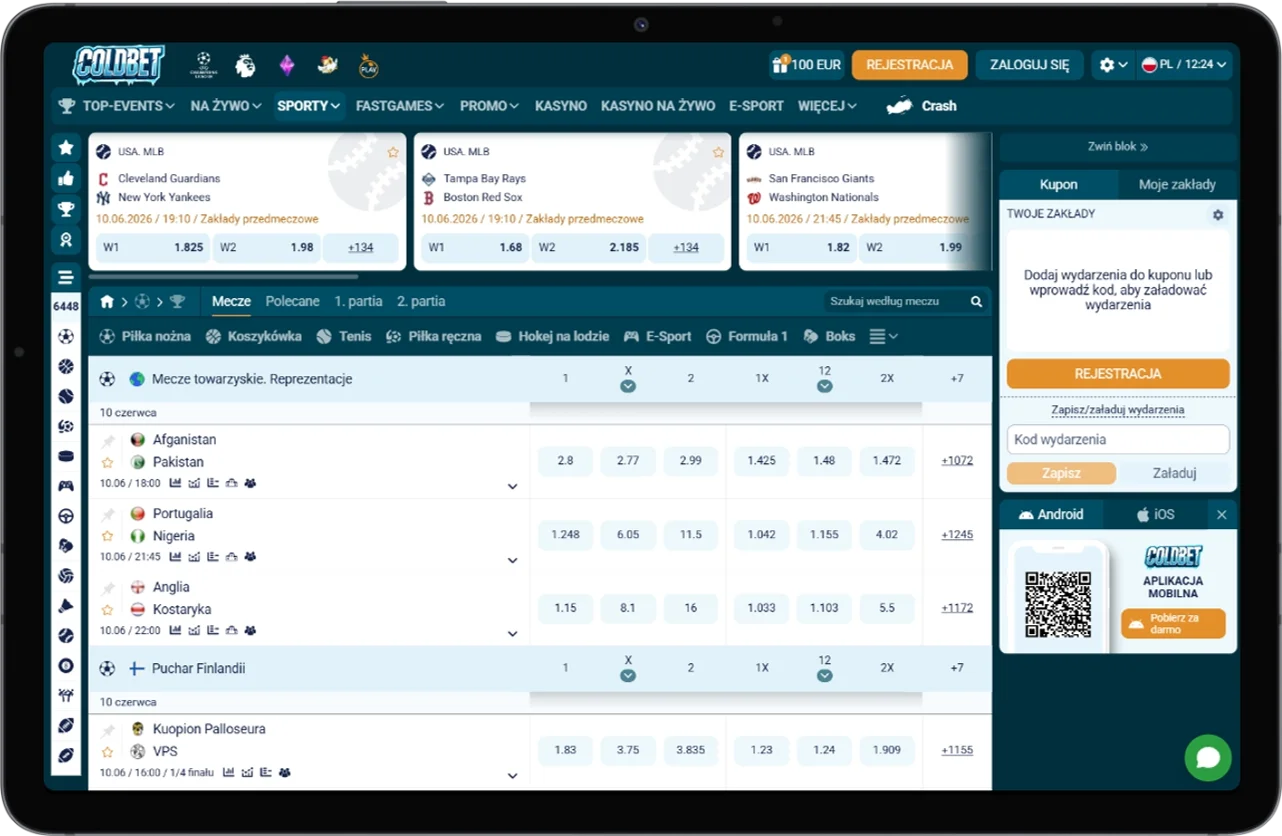Click the QR code for mobile app
The image size is (1282, 836).
(x=1058, y=604)
